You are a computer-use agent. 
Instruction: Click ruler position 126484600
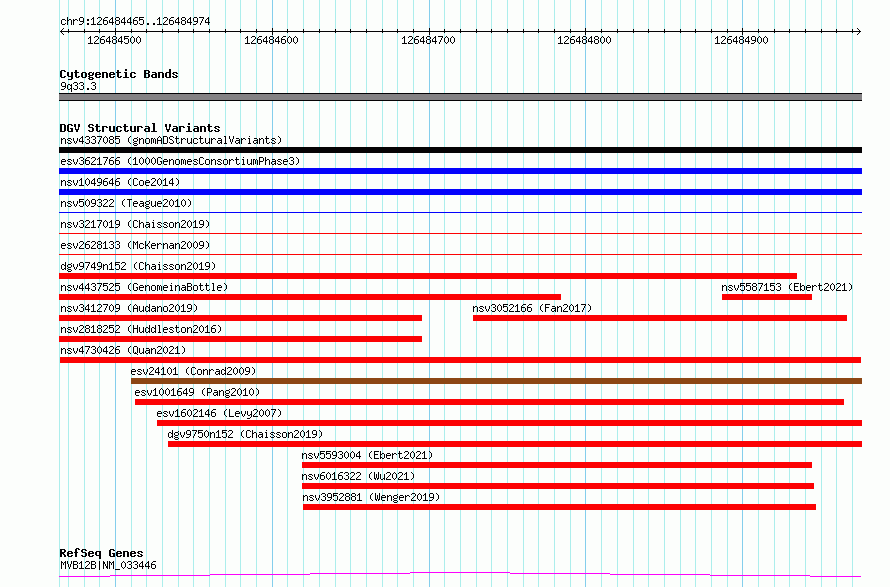(x=271, y=40)
